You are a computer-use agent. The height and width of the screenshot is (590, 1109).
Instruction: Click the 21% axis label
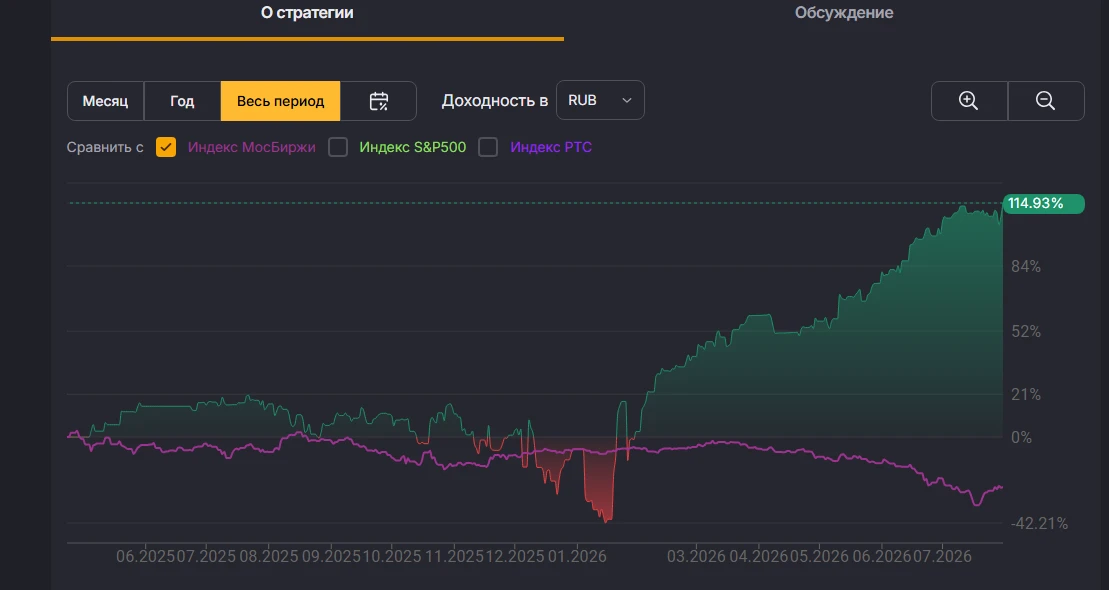1026,395
